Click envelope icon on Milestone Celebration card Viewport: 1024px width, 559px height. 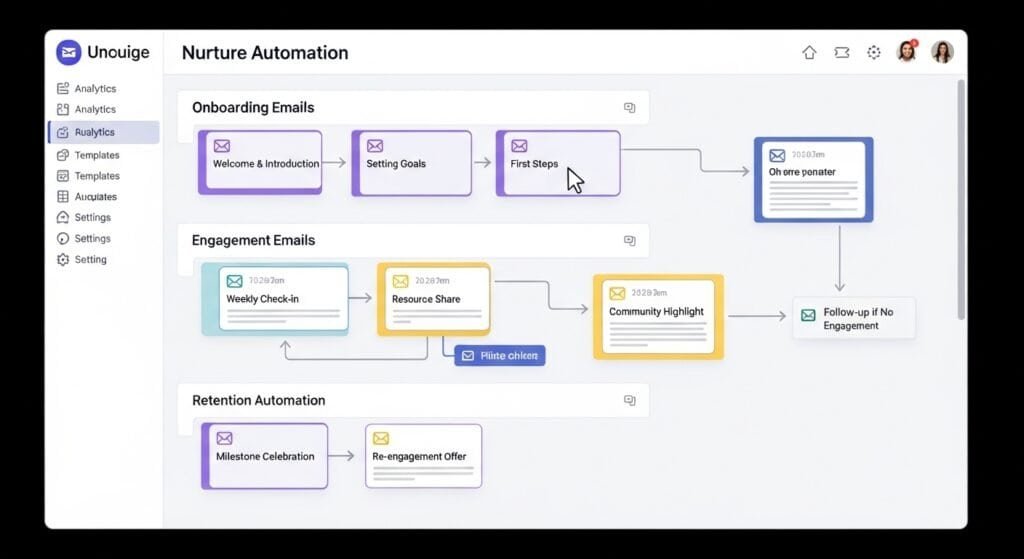click(224, 438)
